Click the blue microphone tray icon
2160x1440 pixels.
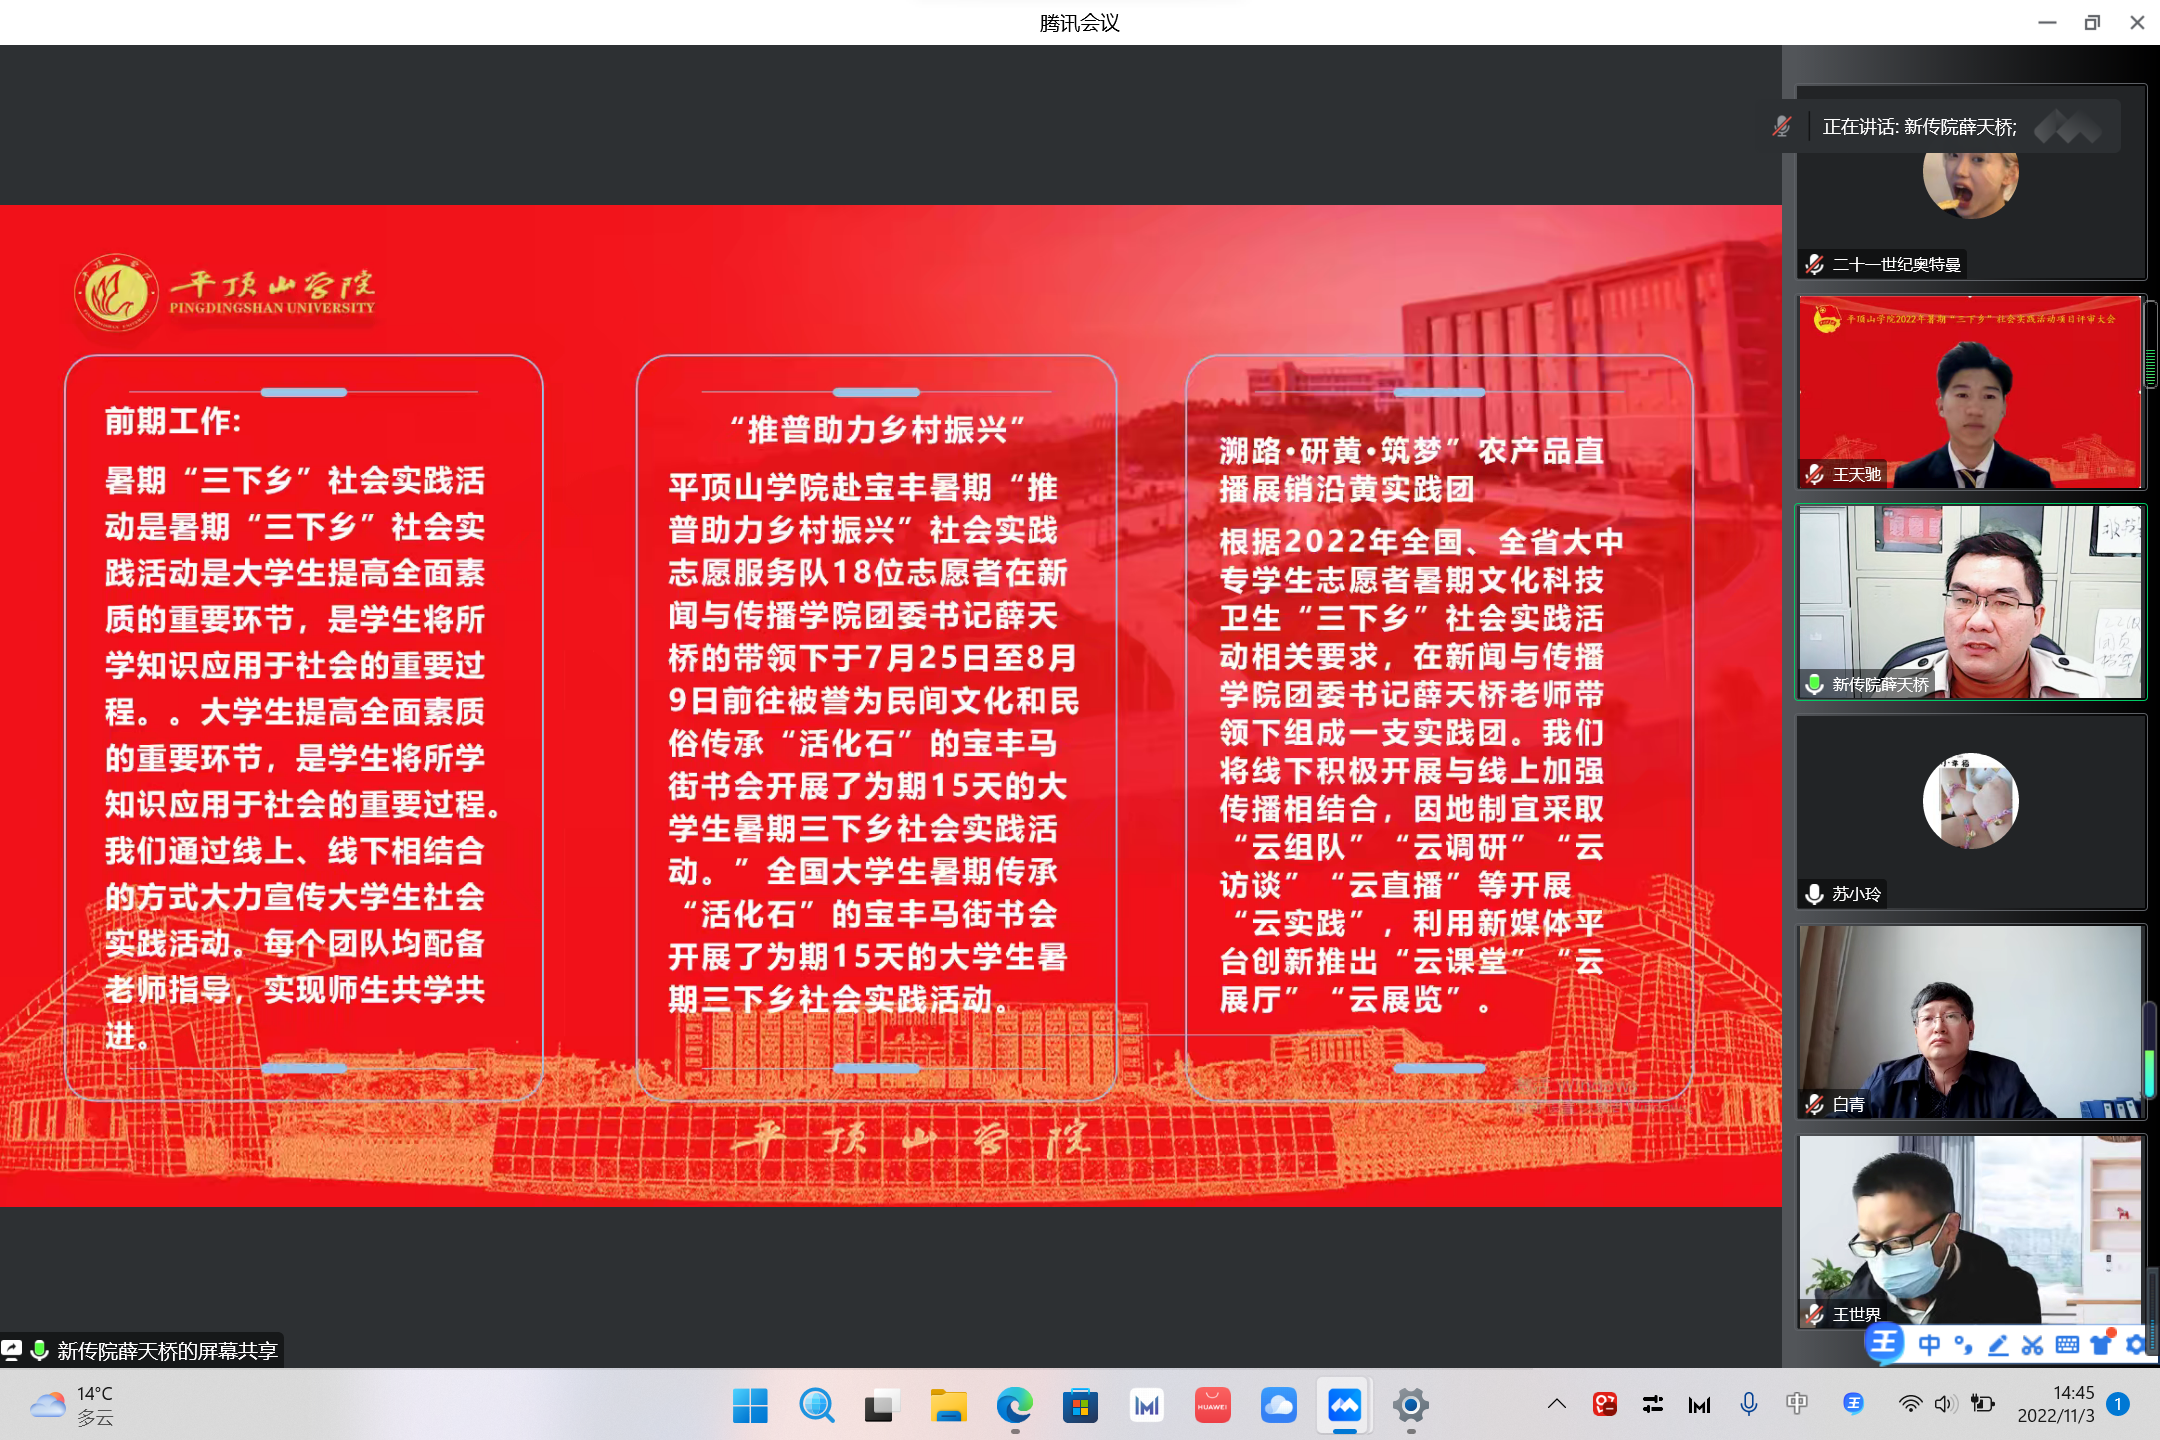(x=1749, y=1404)
